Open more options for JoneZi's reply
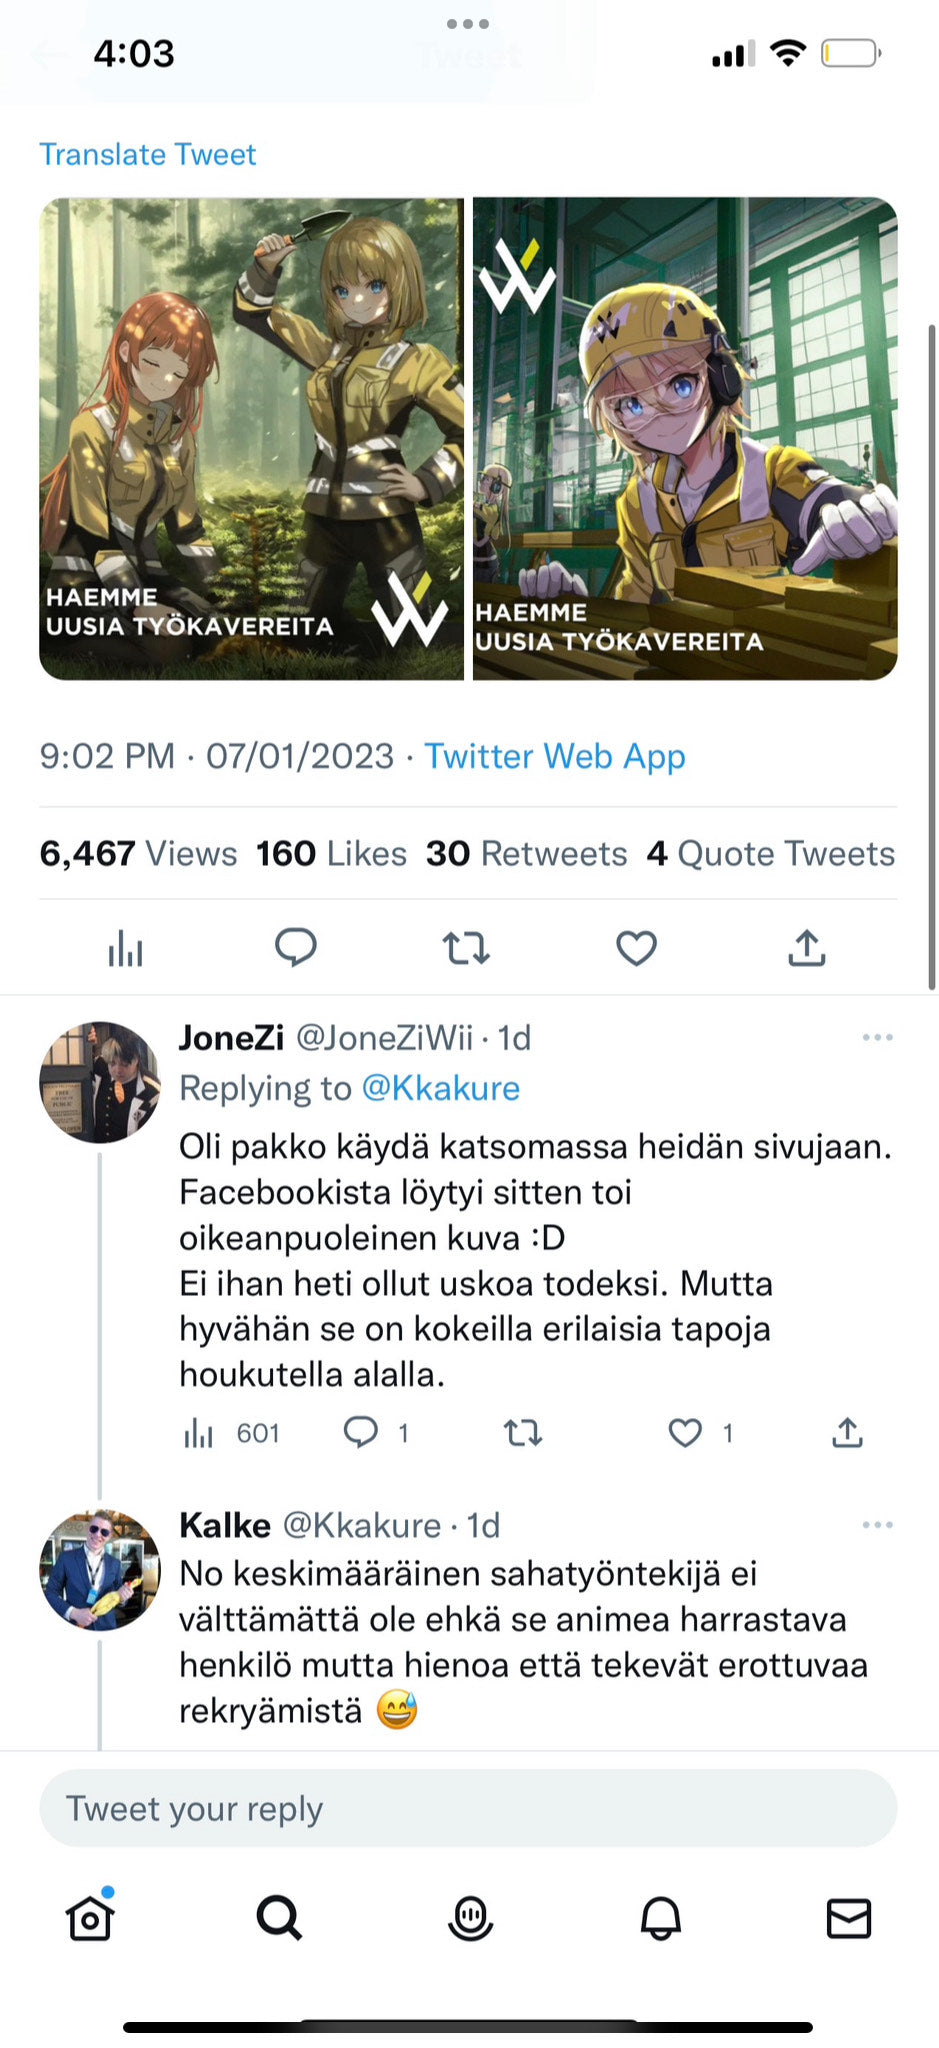 877,1038
